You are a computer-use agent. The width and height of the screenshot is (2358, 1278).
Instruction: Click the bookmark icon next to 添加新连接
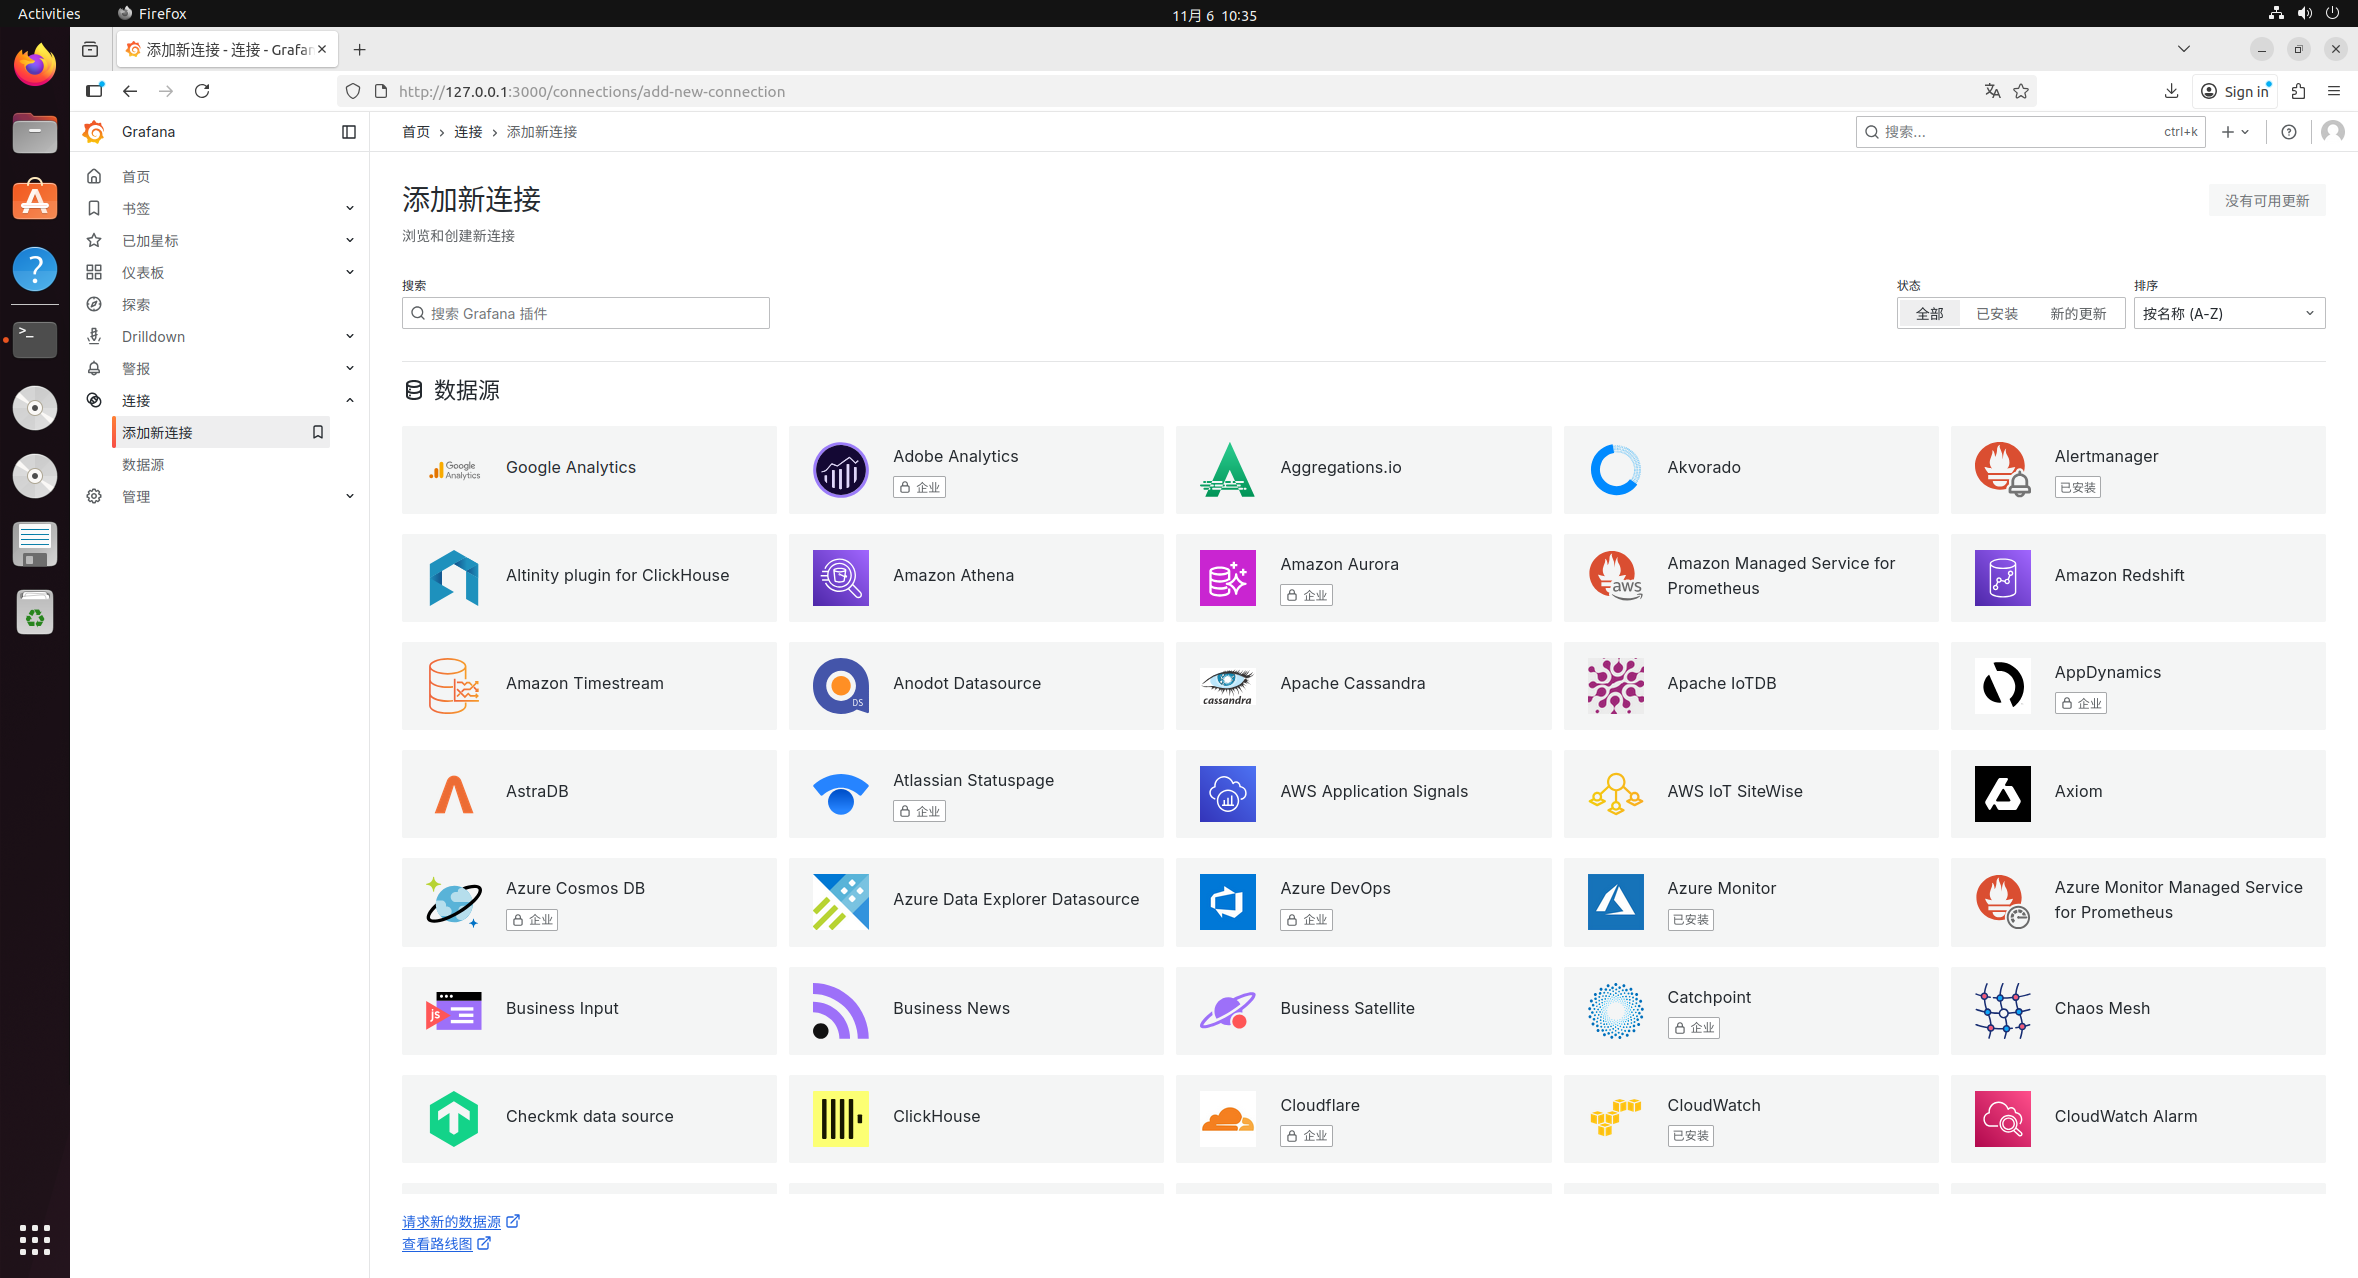coord(318,432)
